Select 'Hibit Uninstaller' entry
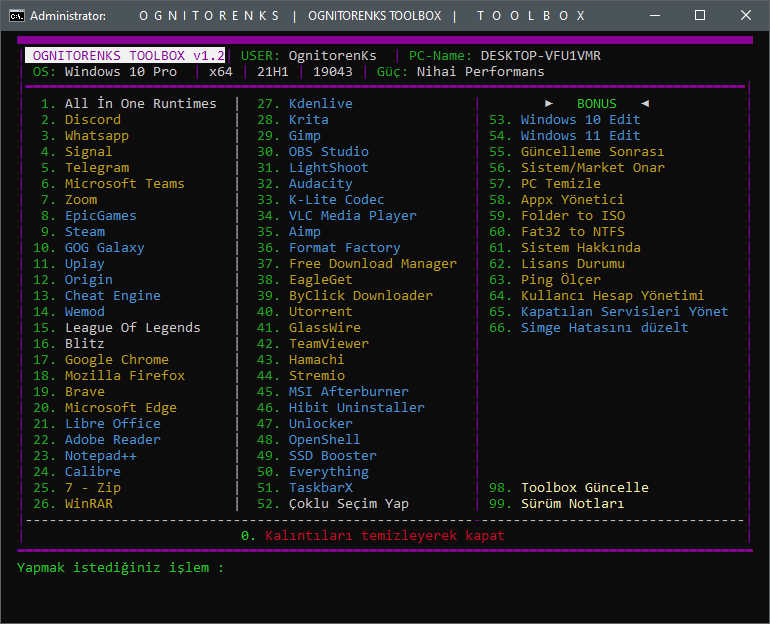Image resolution: width=770 pixels, height=624 pixels. click(357, 408)
